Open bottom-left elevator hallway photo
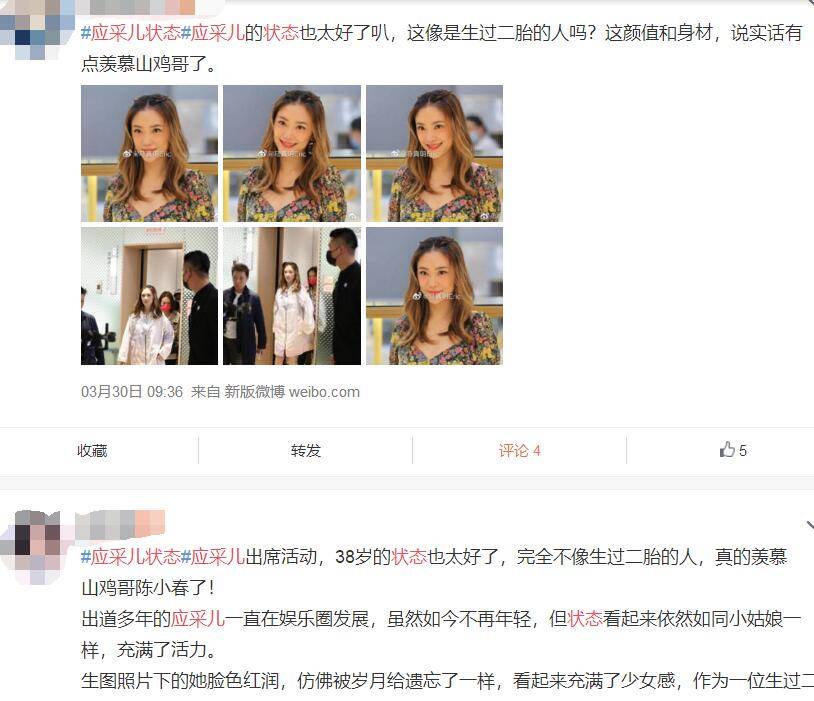Image resolution: width=814 pixels, height=701 pixels. (150, 296)
